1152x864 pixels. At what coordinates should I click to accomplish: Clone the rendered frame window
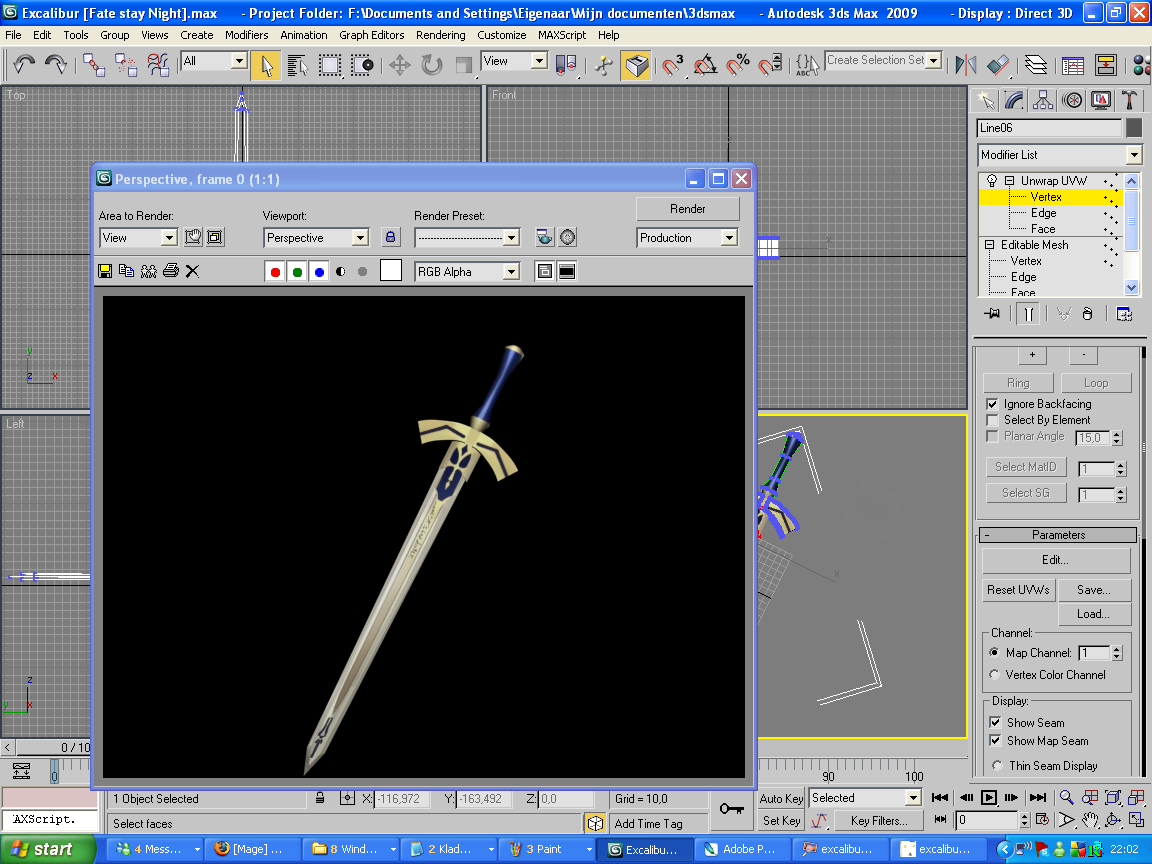pyautogui.click(x=148, y=271)
